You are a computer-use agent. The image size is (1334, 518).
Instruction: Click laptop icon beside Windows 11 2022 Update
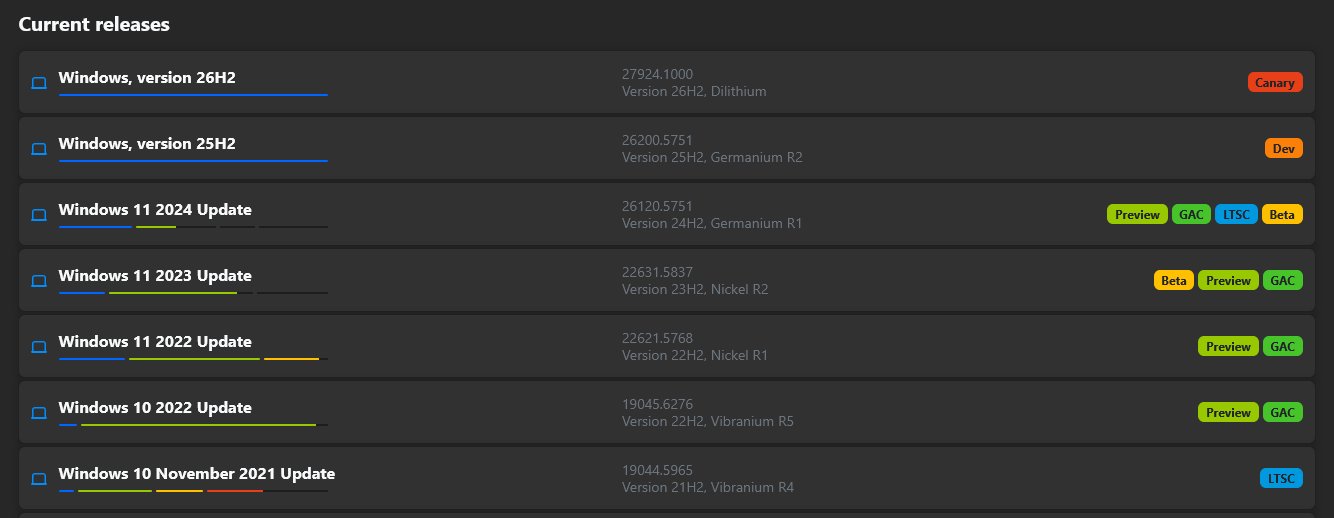click(39, 347)
